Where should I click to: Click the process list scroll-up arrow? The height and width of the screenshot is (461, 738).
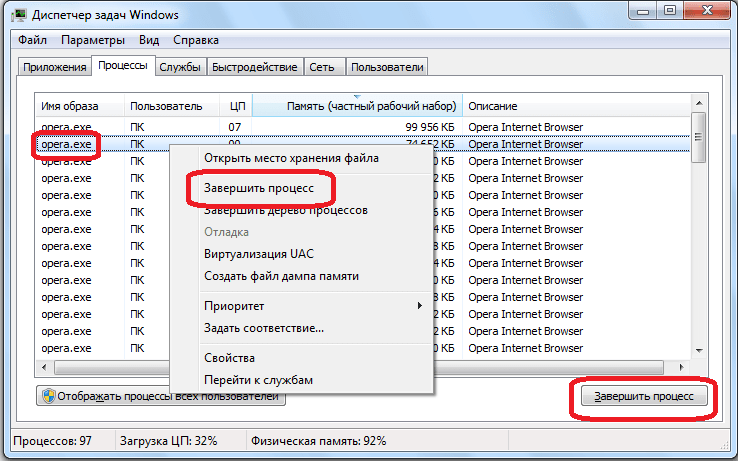pos(699,103)
